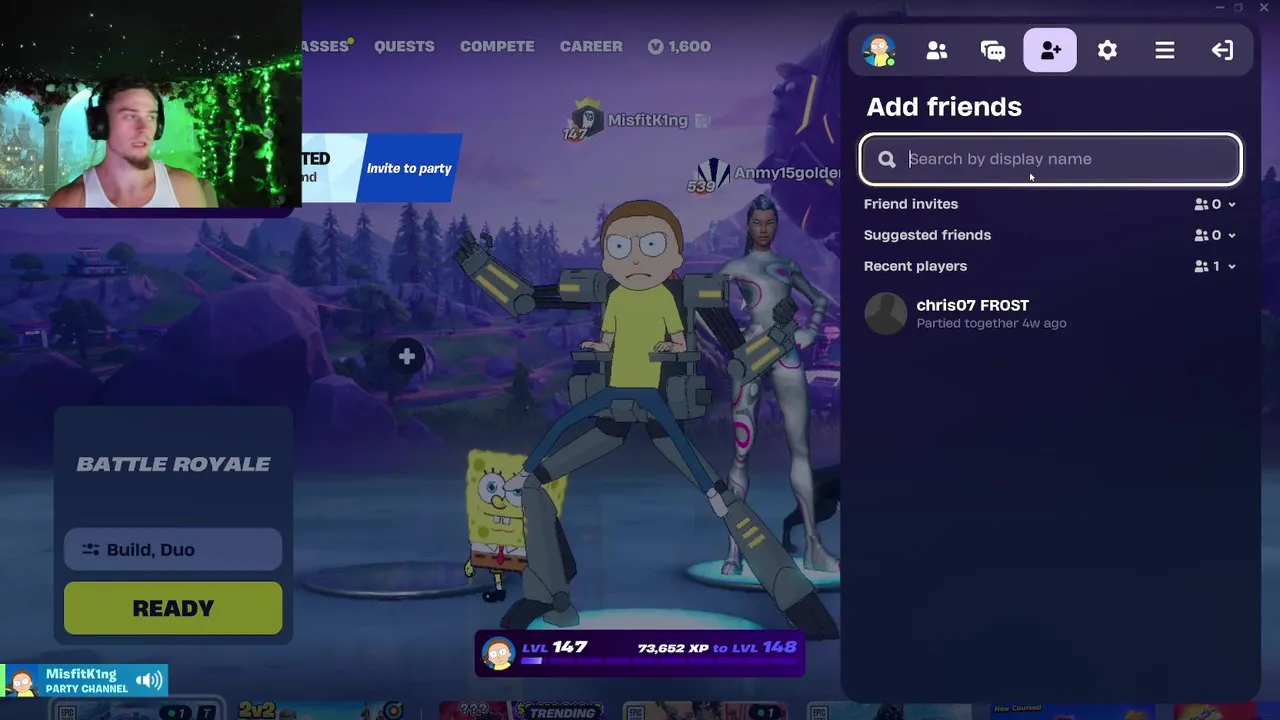Open the Quests tab
1280x720 pixels.
tap(404, 46)
